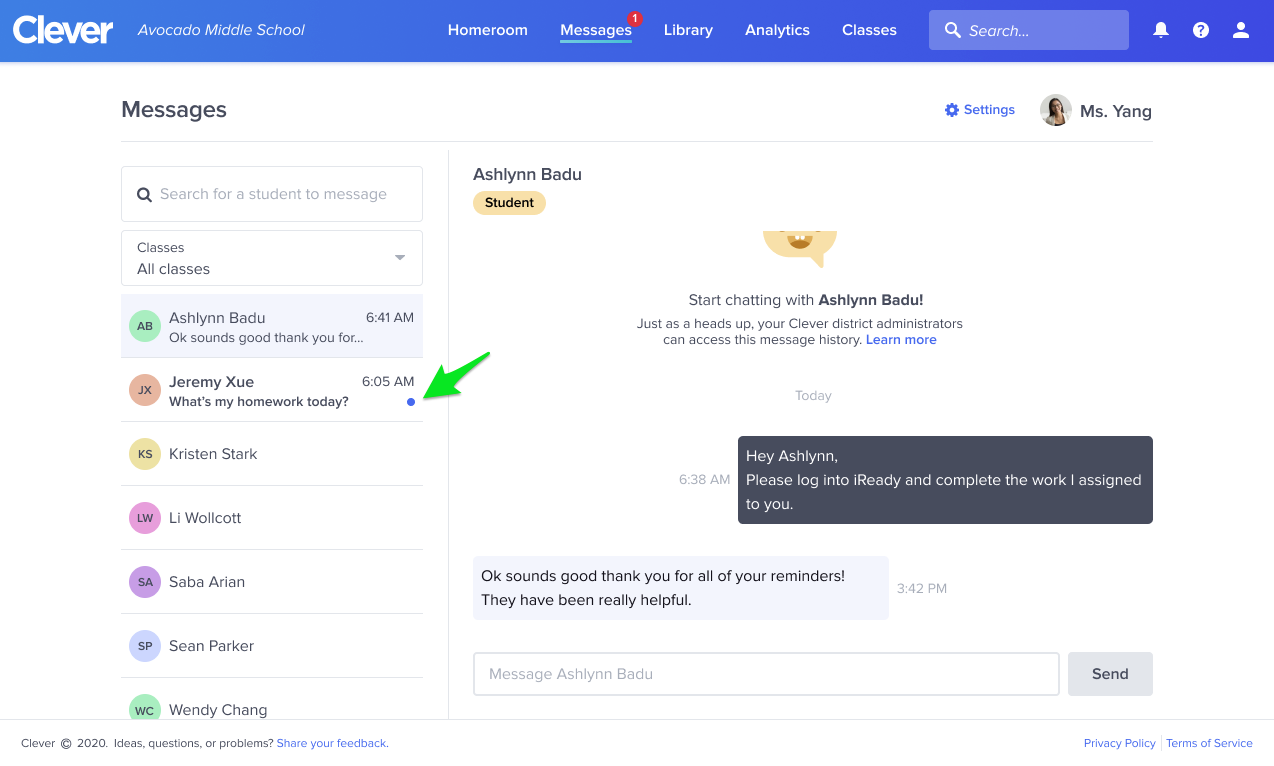Switch to the Homeroom tab

click(487, 30)
